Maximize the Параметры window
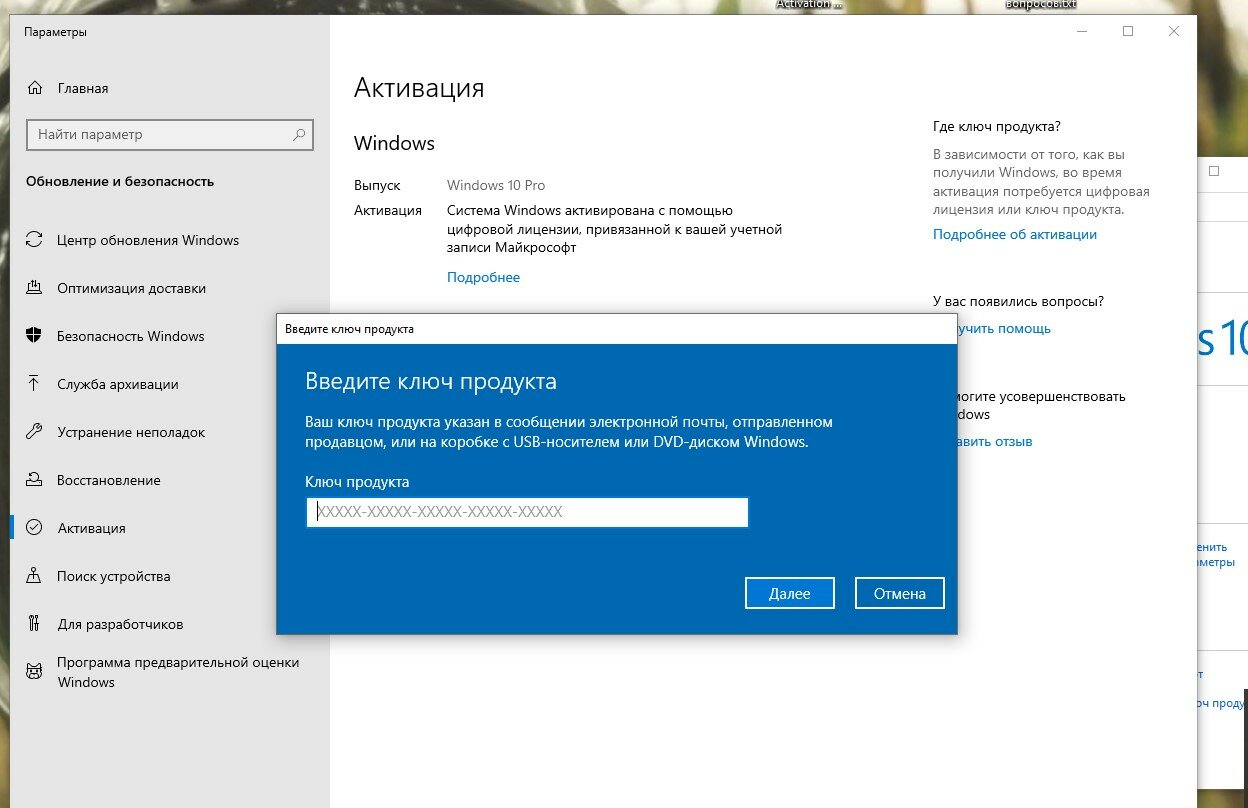The image size is (1248, 808). (x=1128, y=32)
